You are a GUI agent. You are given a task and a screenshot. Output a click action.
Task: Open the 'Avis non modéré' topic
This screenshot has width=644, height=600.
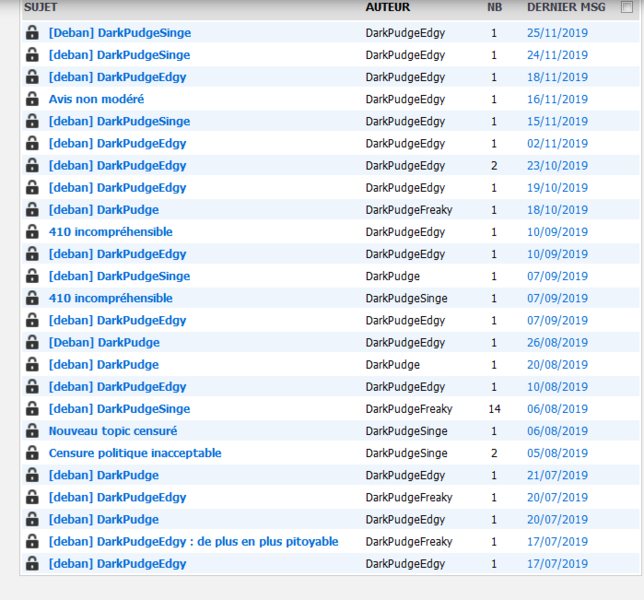click(97, 99)
